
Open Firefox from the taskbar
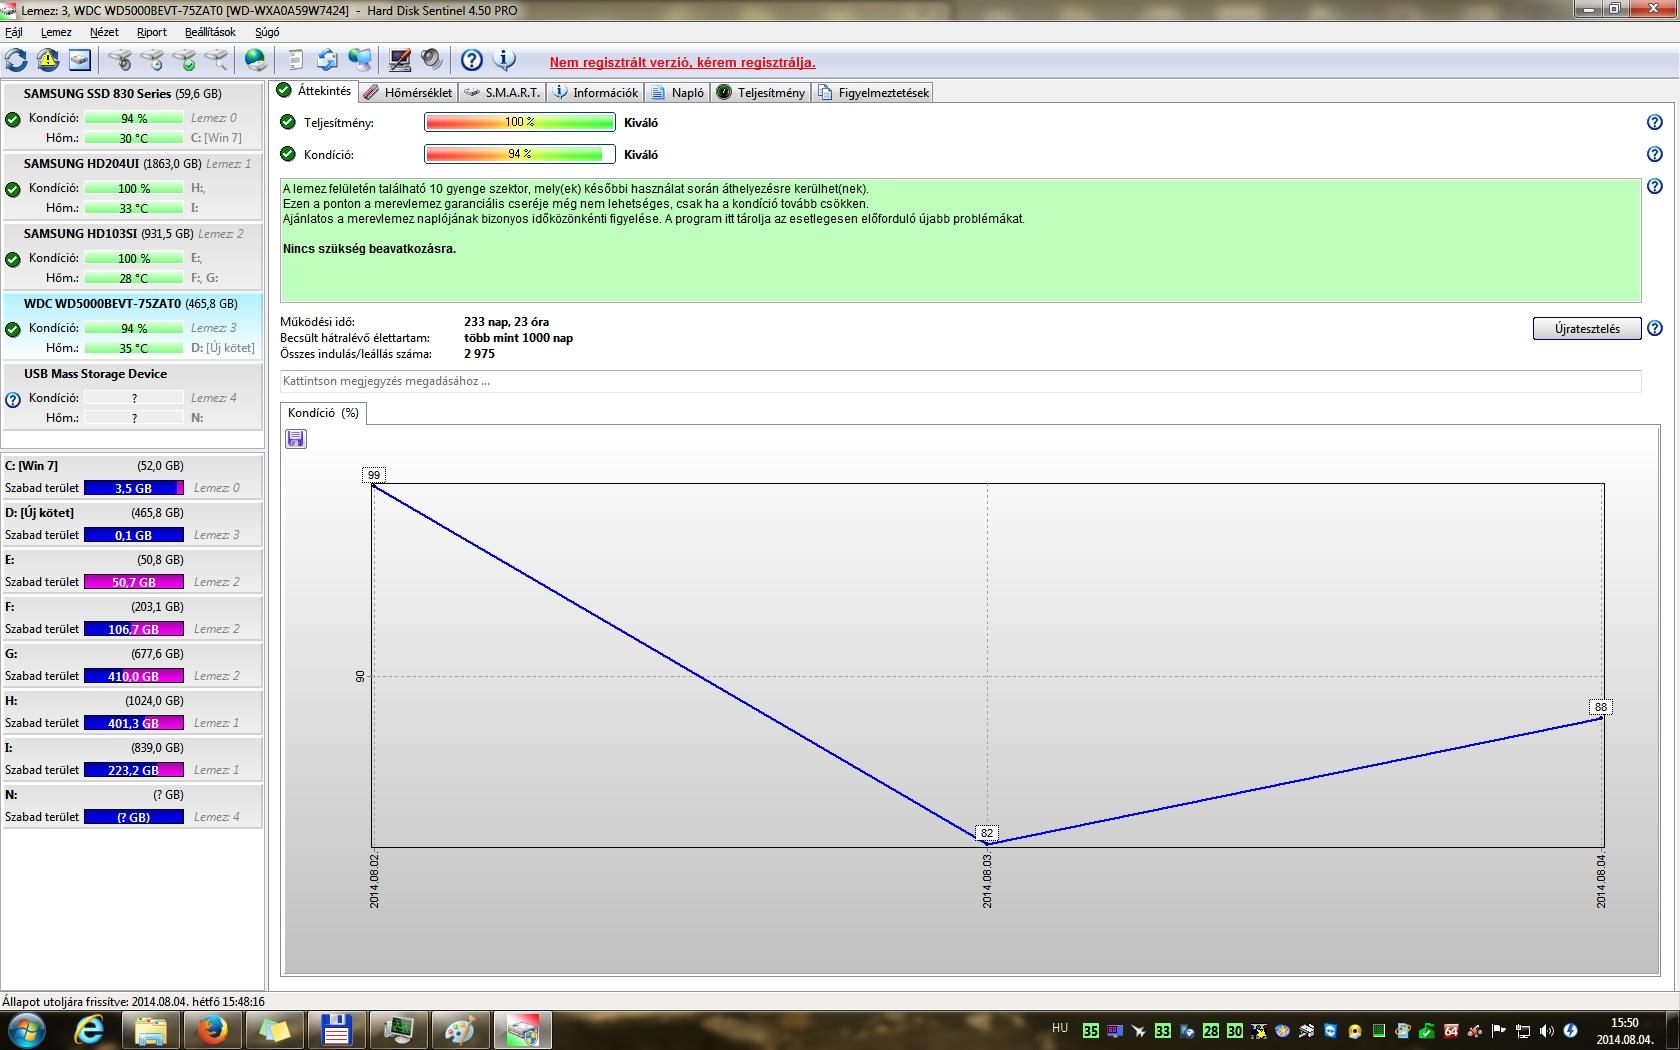[211, 1030]
